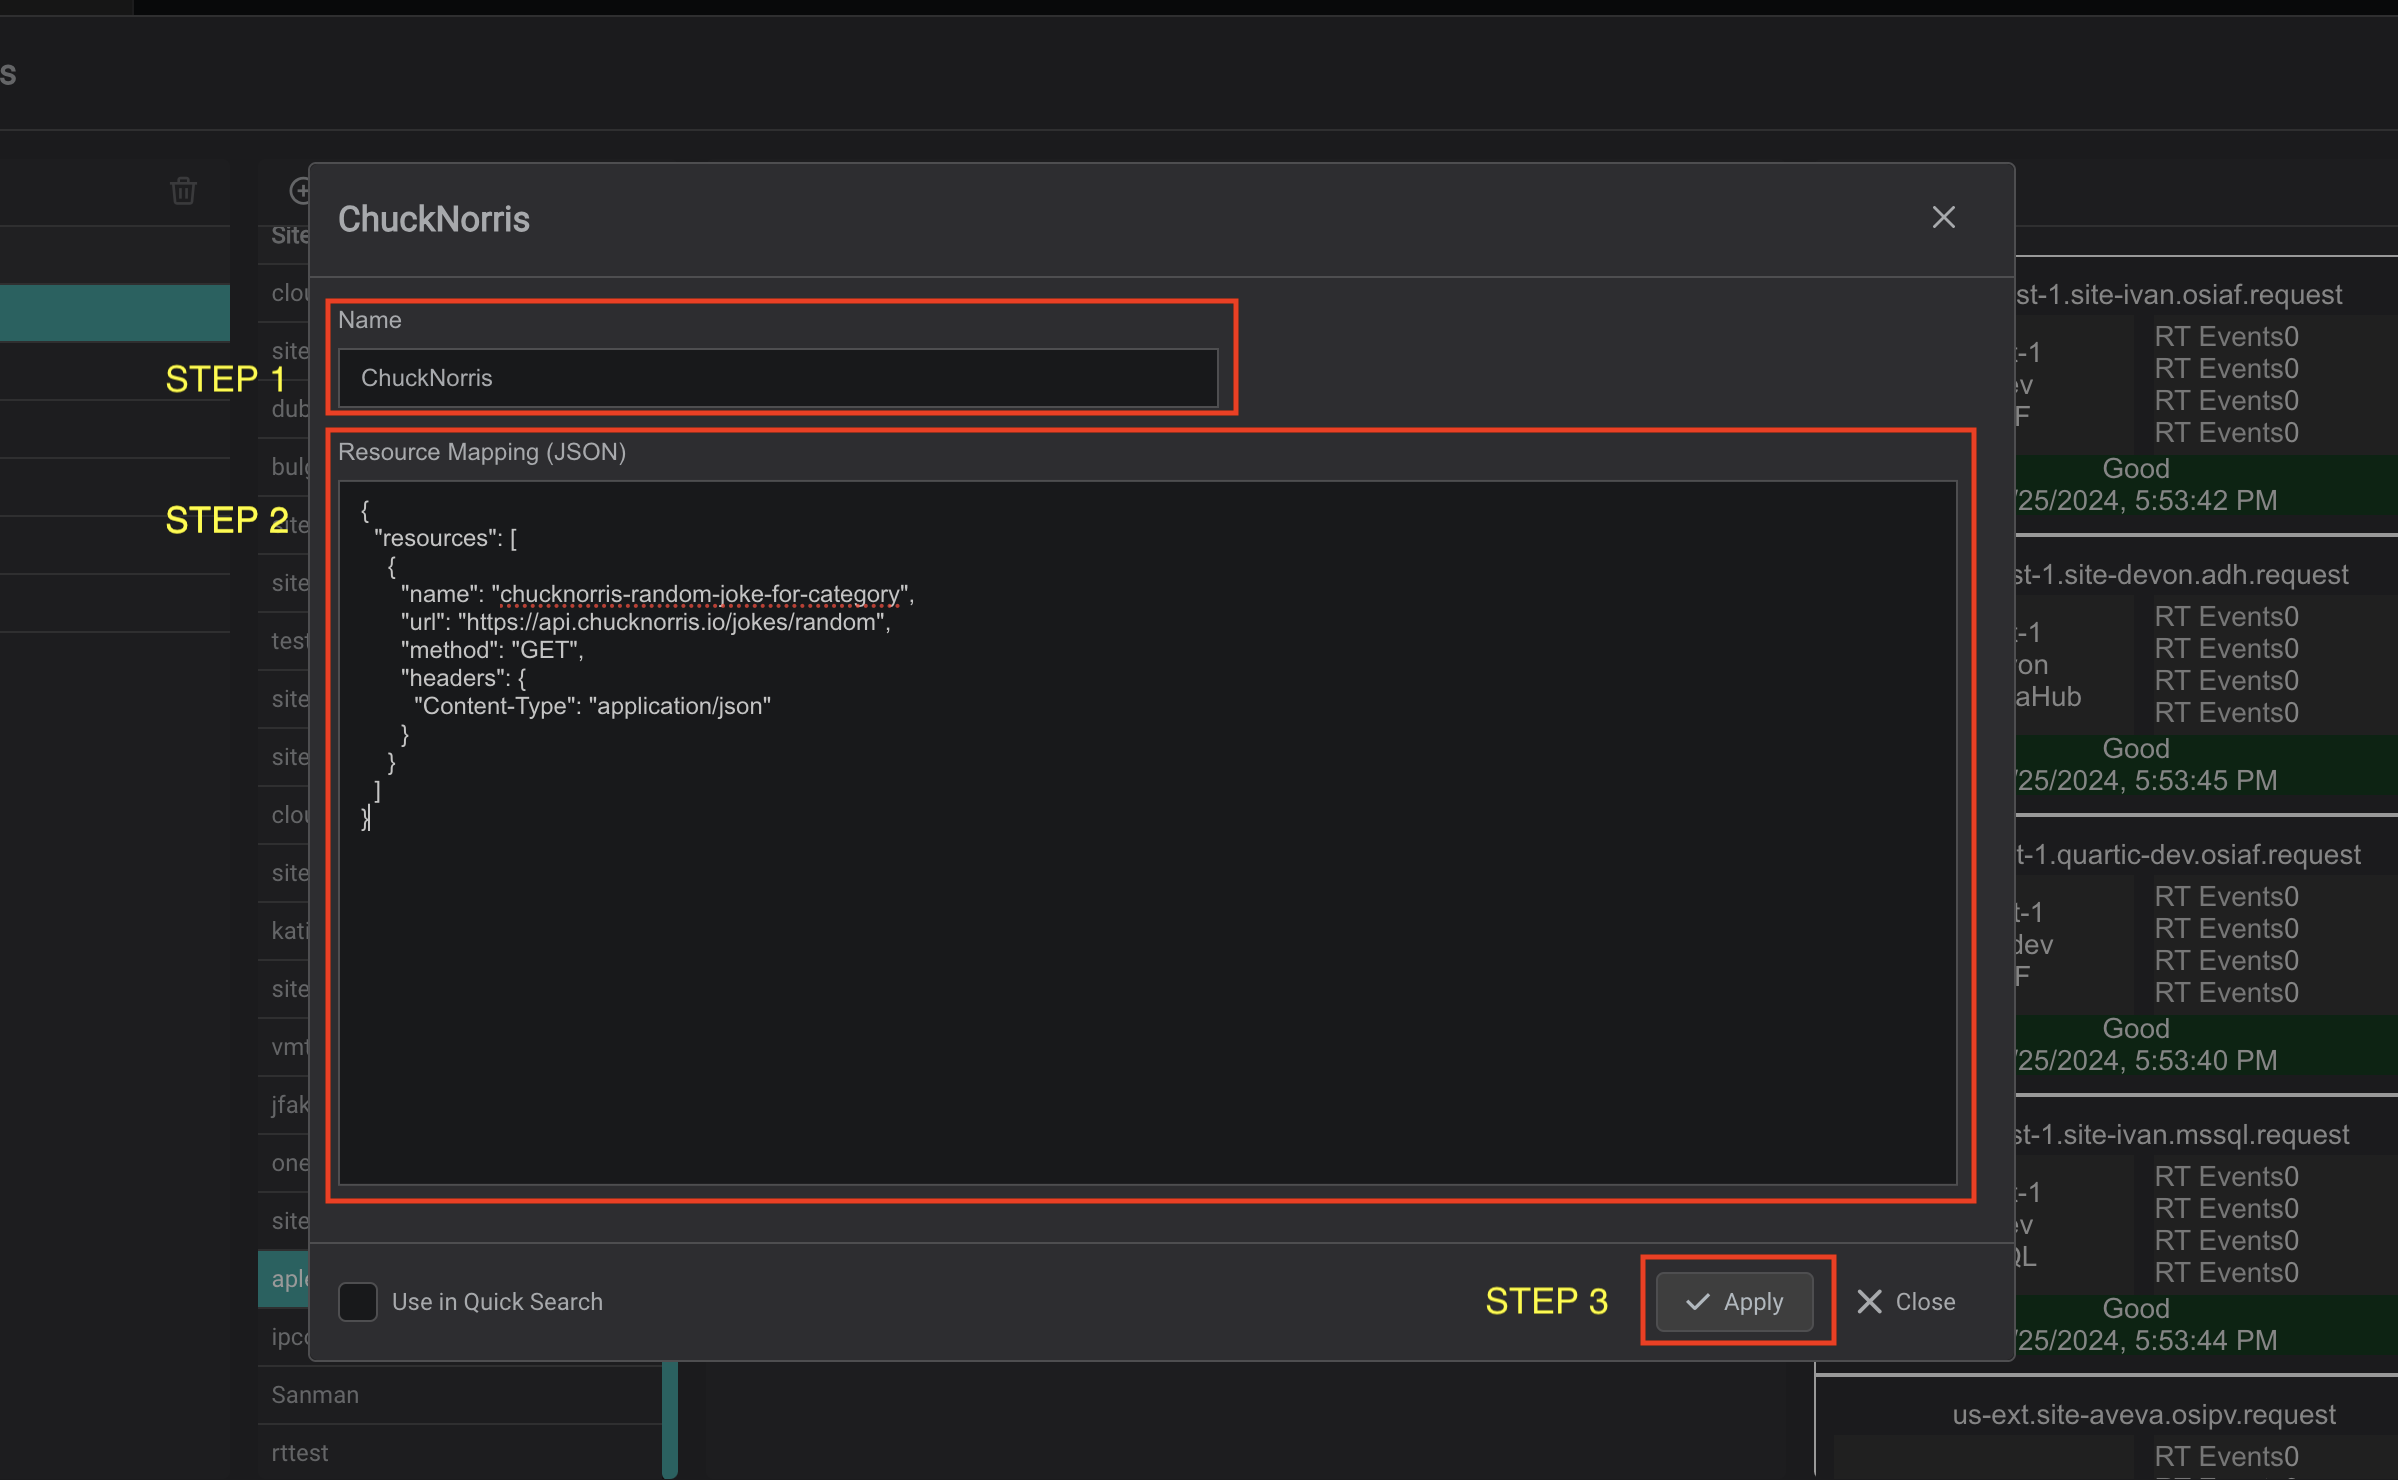Focus the Name input field
The image size is (2398, 1480).
[x=778, y=377]
